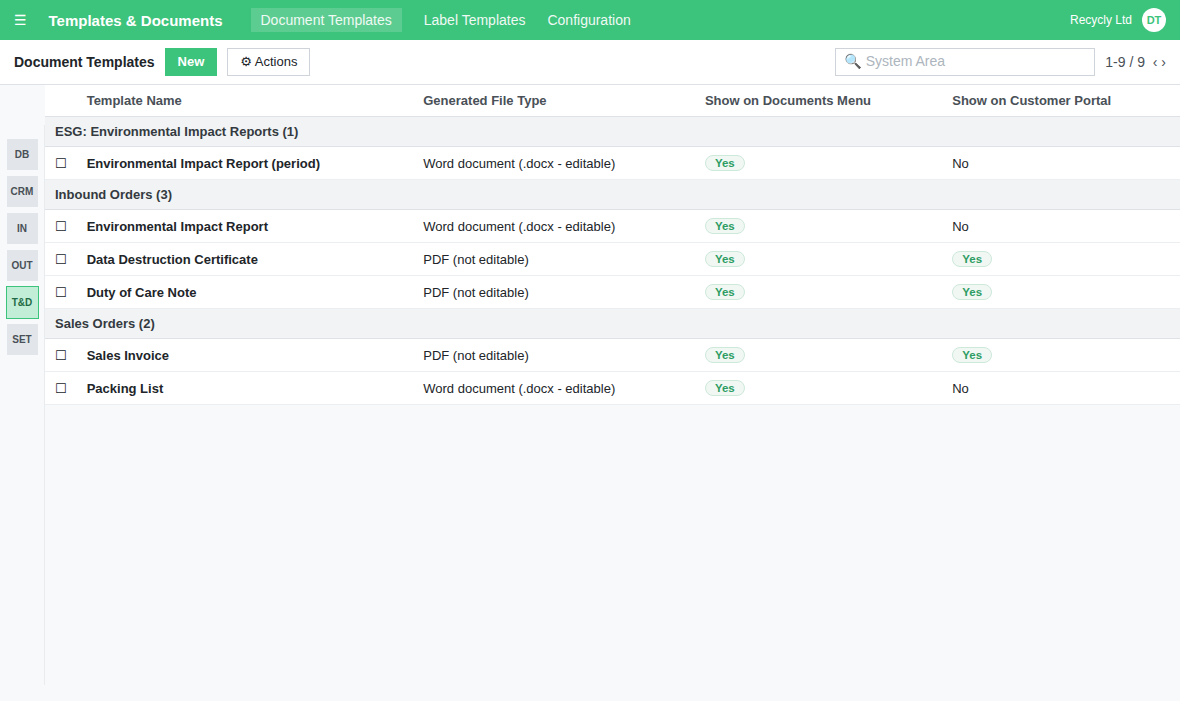Open the IN sidebar module
Screen dimensions: 1180x701
(x=22, y=228)
